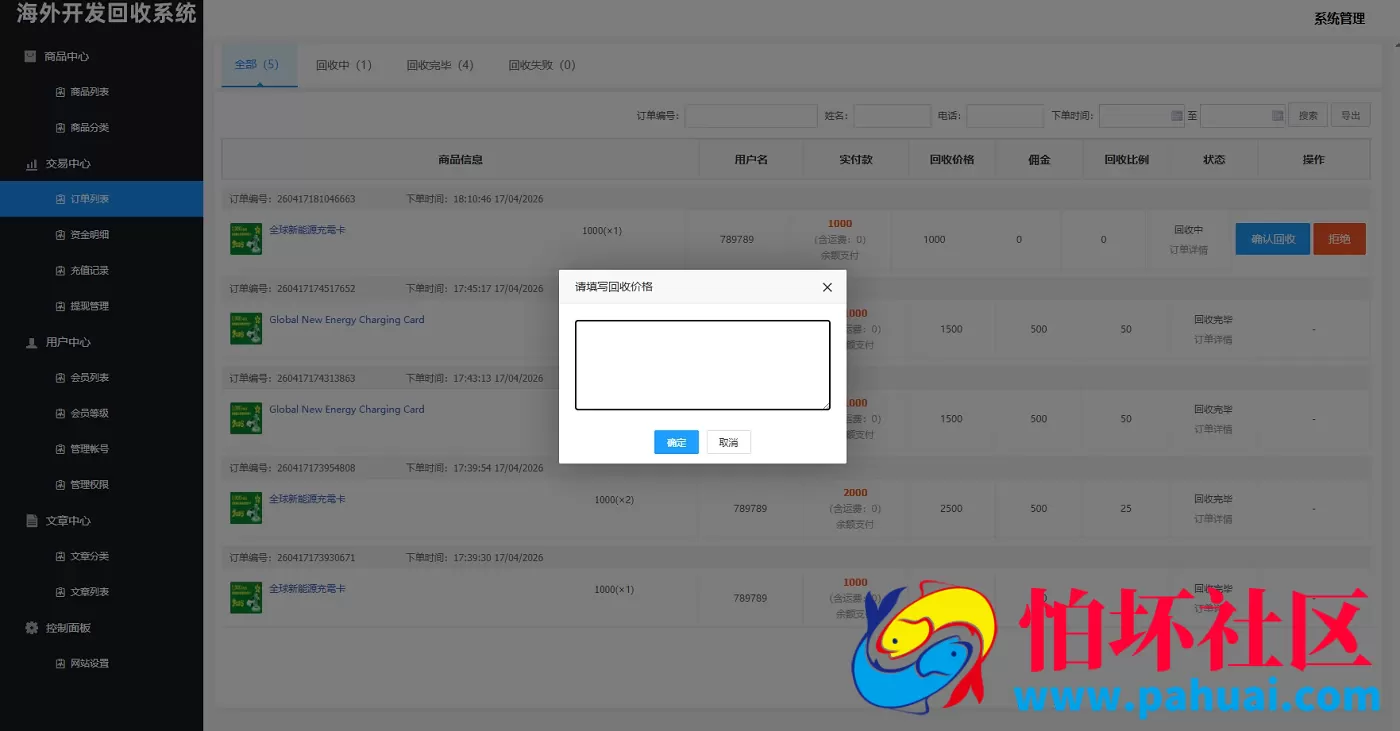Open 会员列表 in the sidebar
This screenshot has height=731, width=1400.
tap(89, 378)
